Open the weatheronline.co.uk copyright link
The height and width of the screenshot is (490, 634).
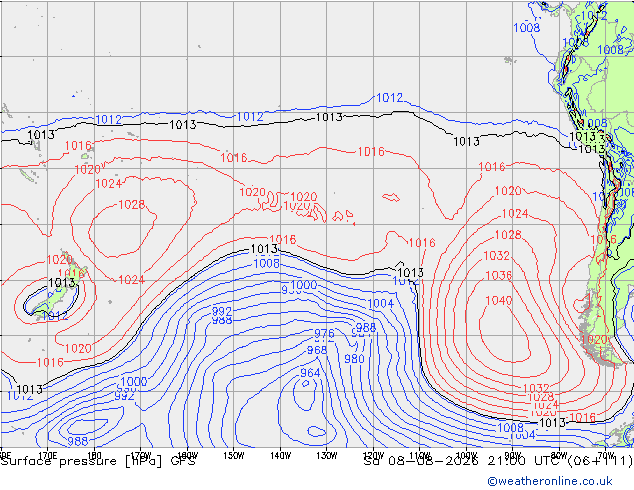(x=550, y=481)
